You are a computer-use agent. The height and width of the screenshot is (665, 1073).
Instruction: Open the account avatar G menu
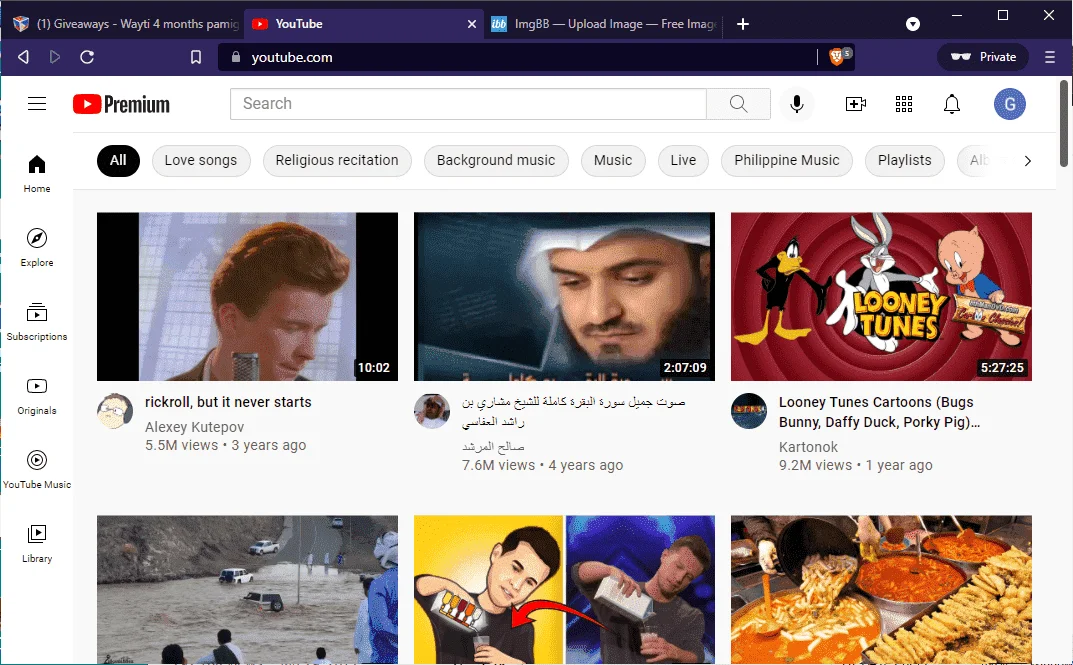[1009, 104]
